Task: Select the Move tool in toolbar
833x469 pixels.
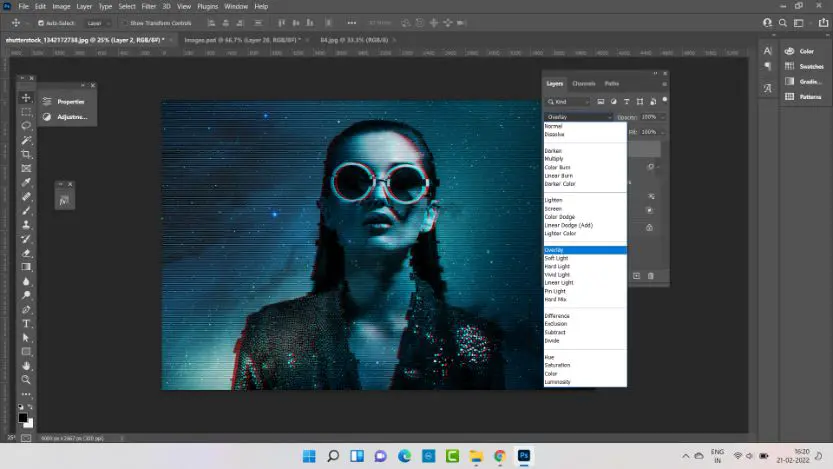Action: (27, 97)
